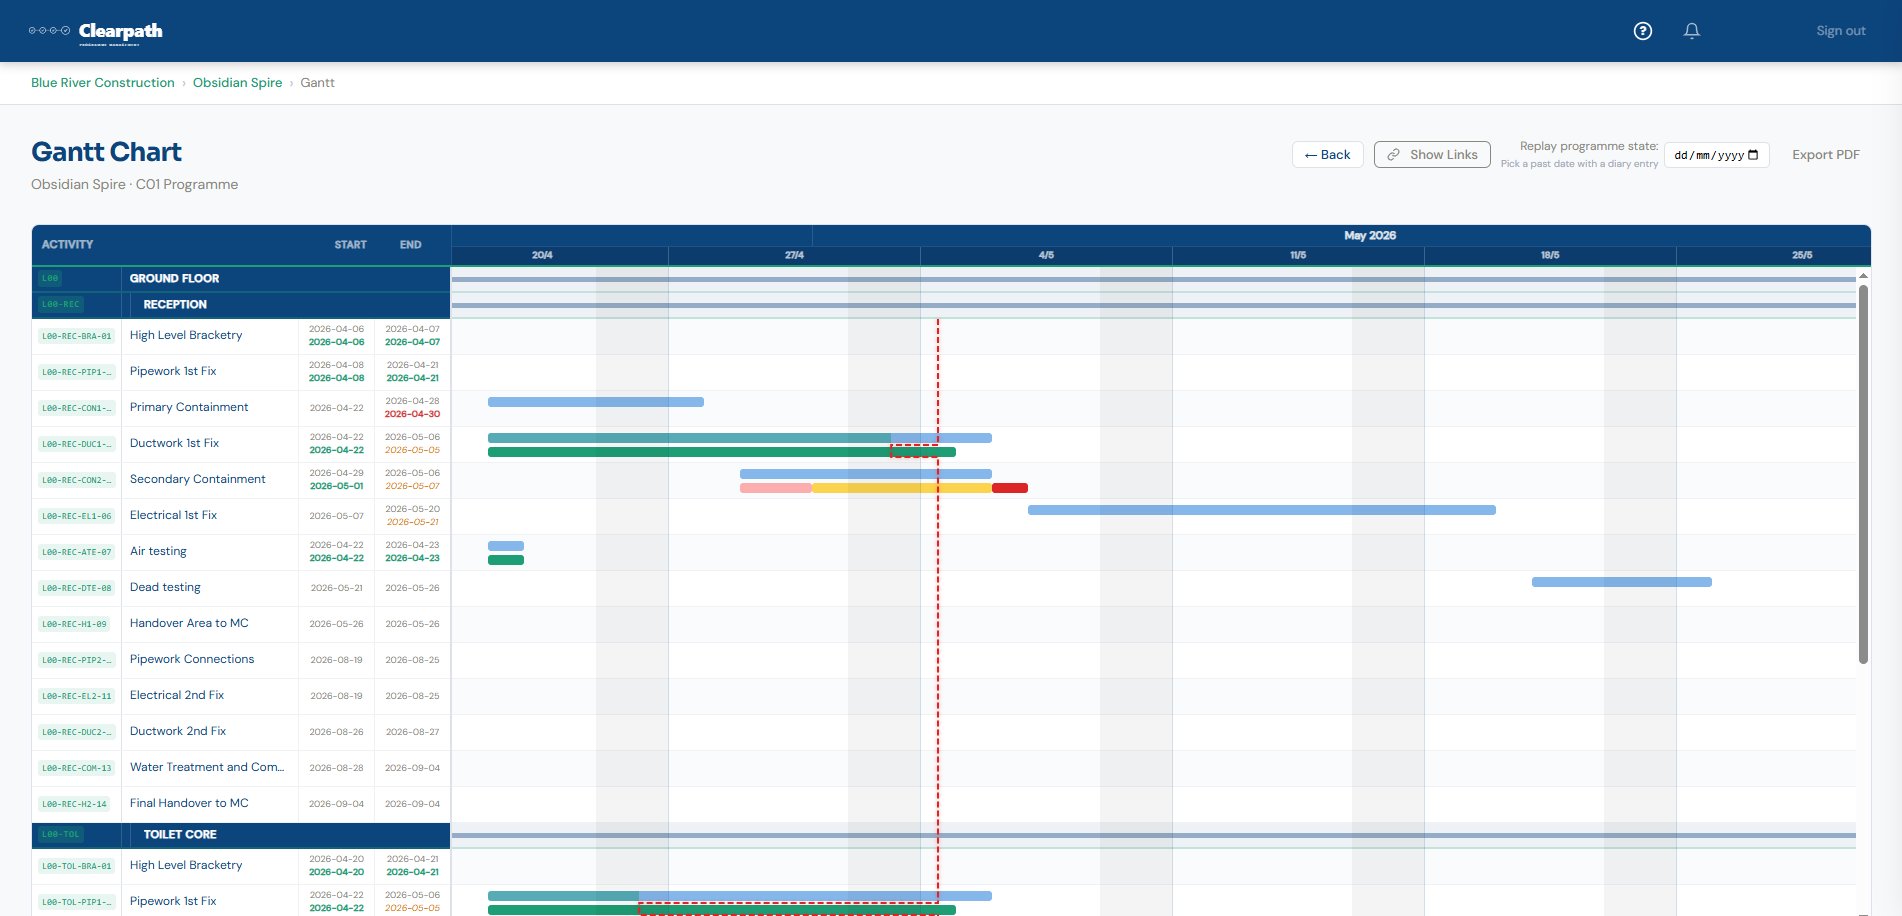Click the START column header
This screenshot has height=916, width=1902.
click(350, 245)
